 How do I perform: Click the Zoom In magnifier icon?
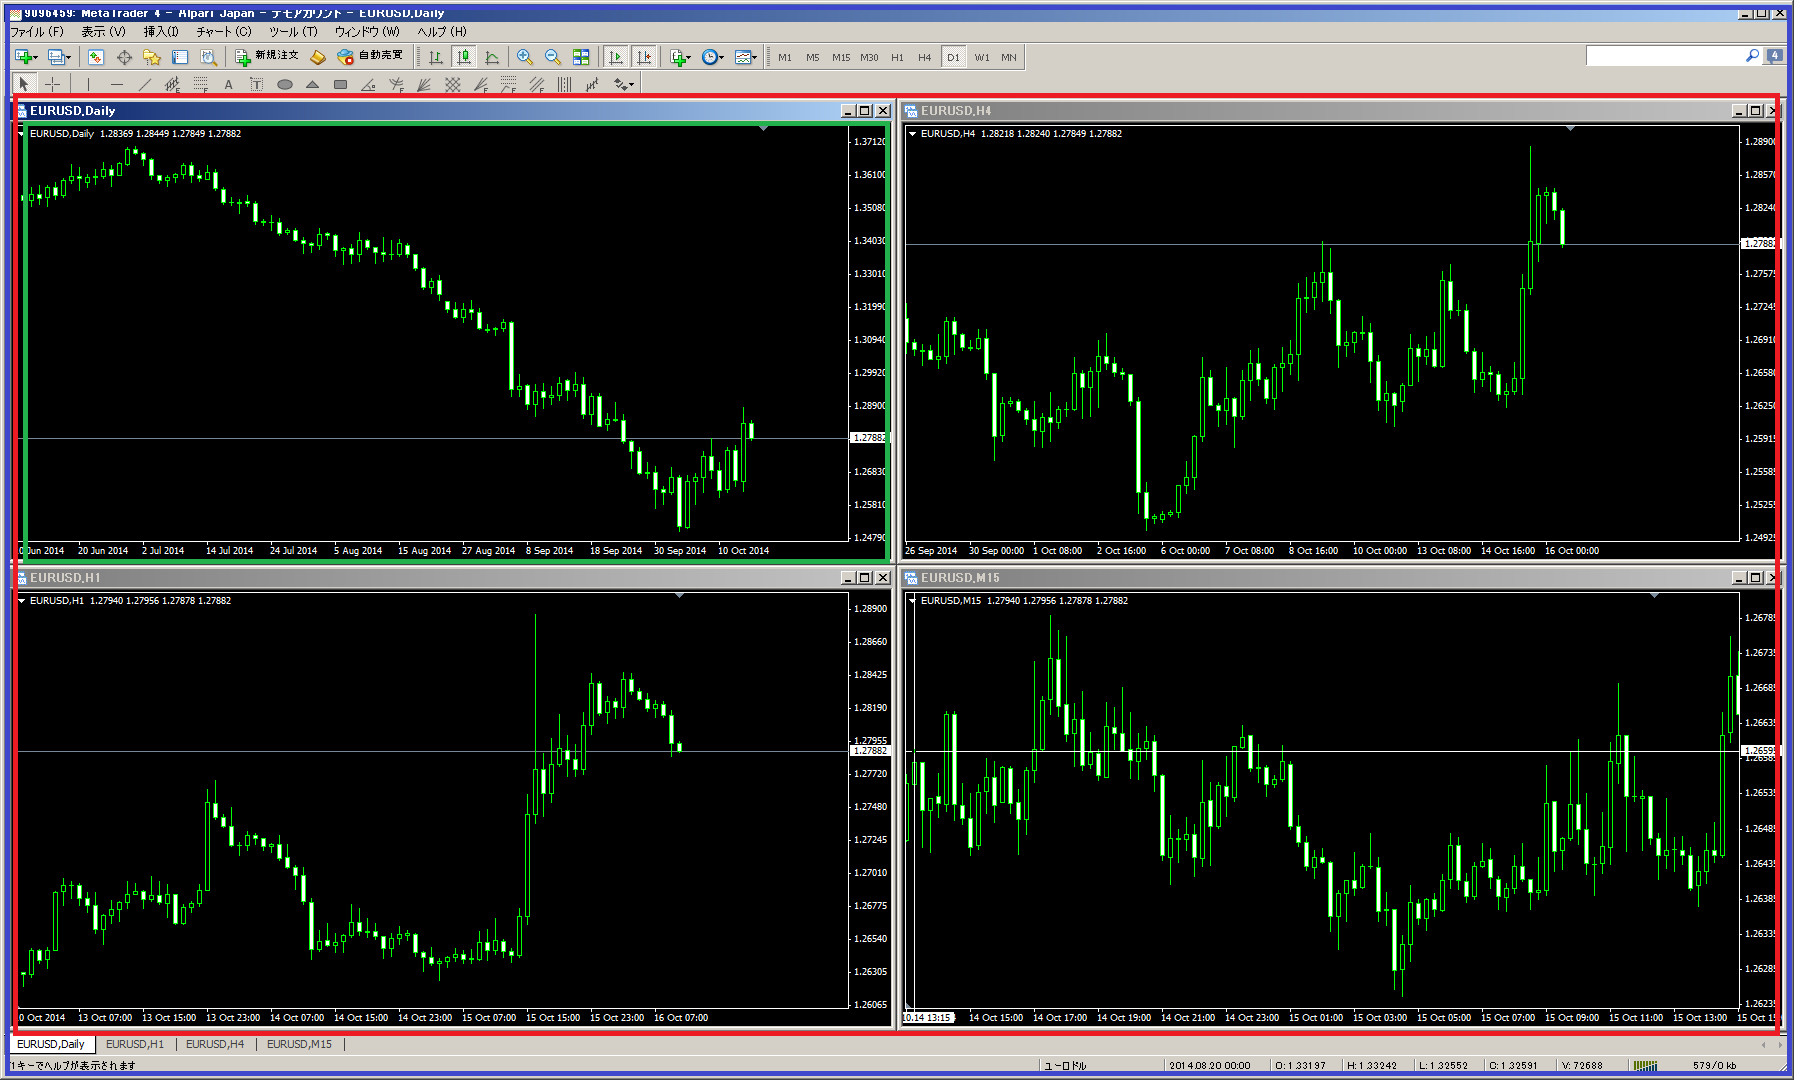[525, 57]
